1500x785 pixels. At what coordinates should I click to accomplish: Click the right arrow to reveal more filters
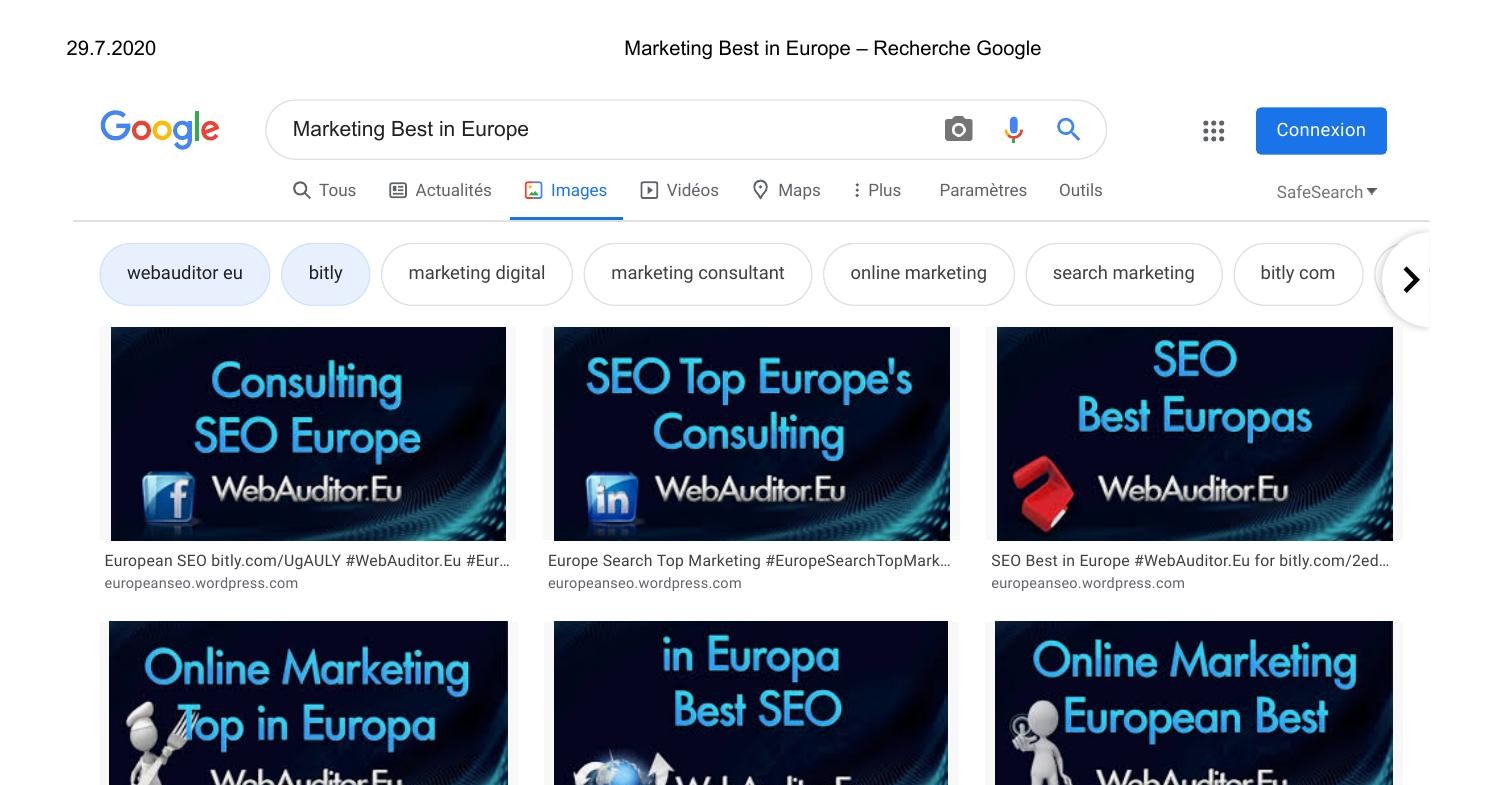(x=1410, y=279)
